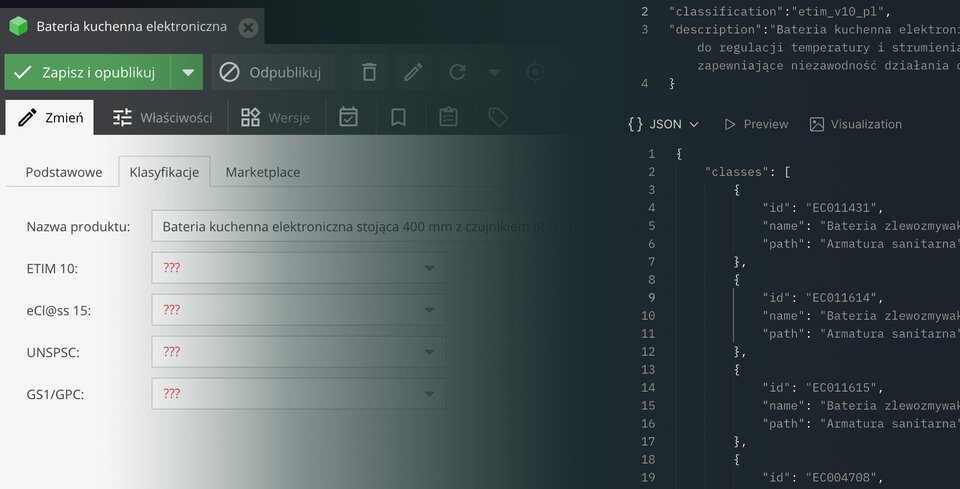
Task: Switch to the Marketplace tab
Action: tap(262, 172)
